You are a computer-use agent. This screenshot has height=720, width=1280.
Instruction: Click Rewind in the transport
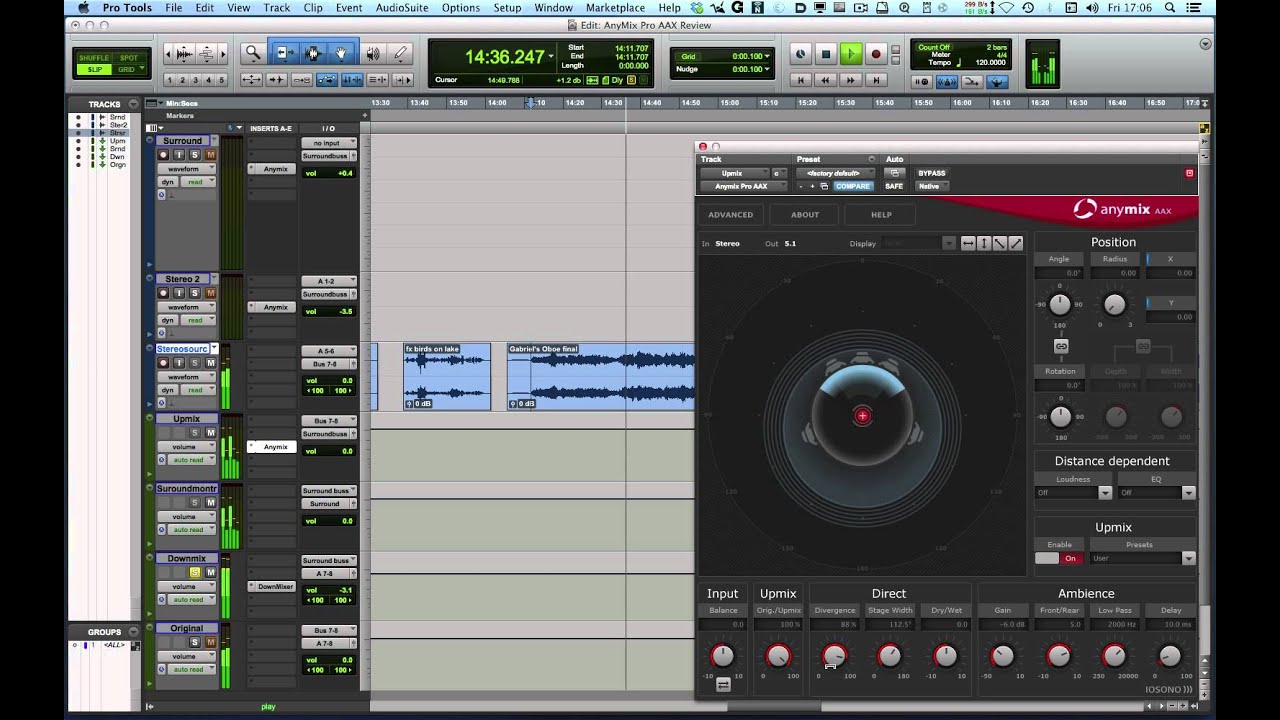click(x=826, y=80)
